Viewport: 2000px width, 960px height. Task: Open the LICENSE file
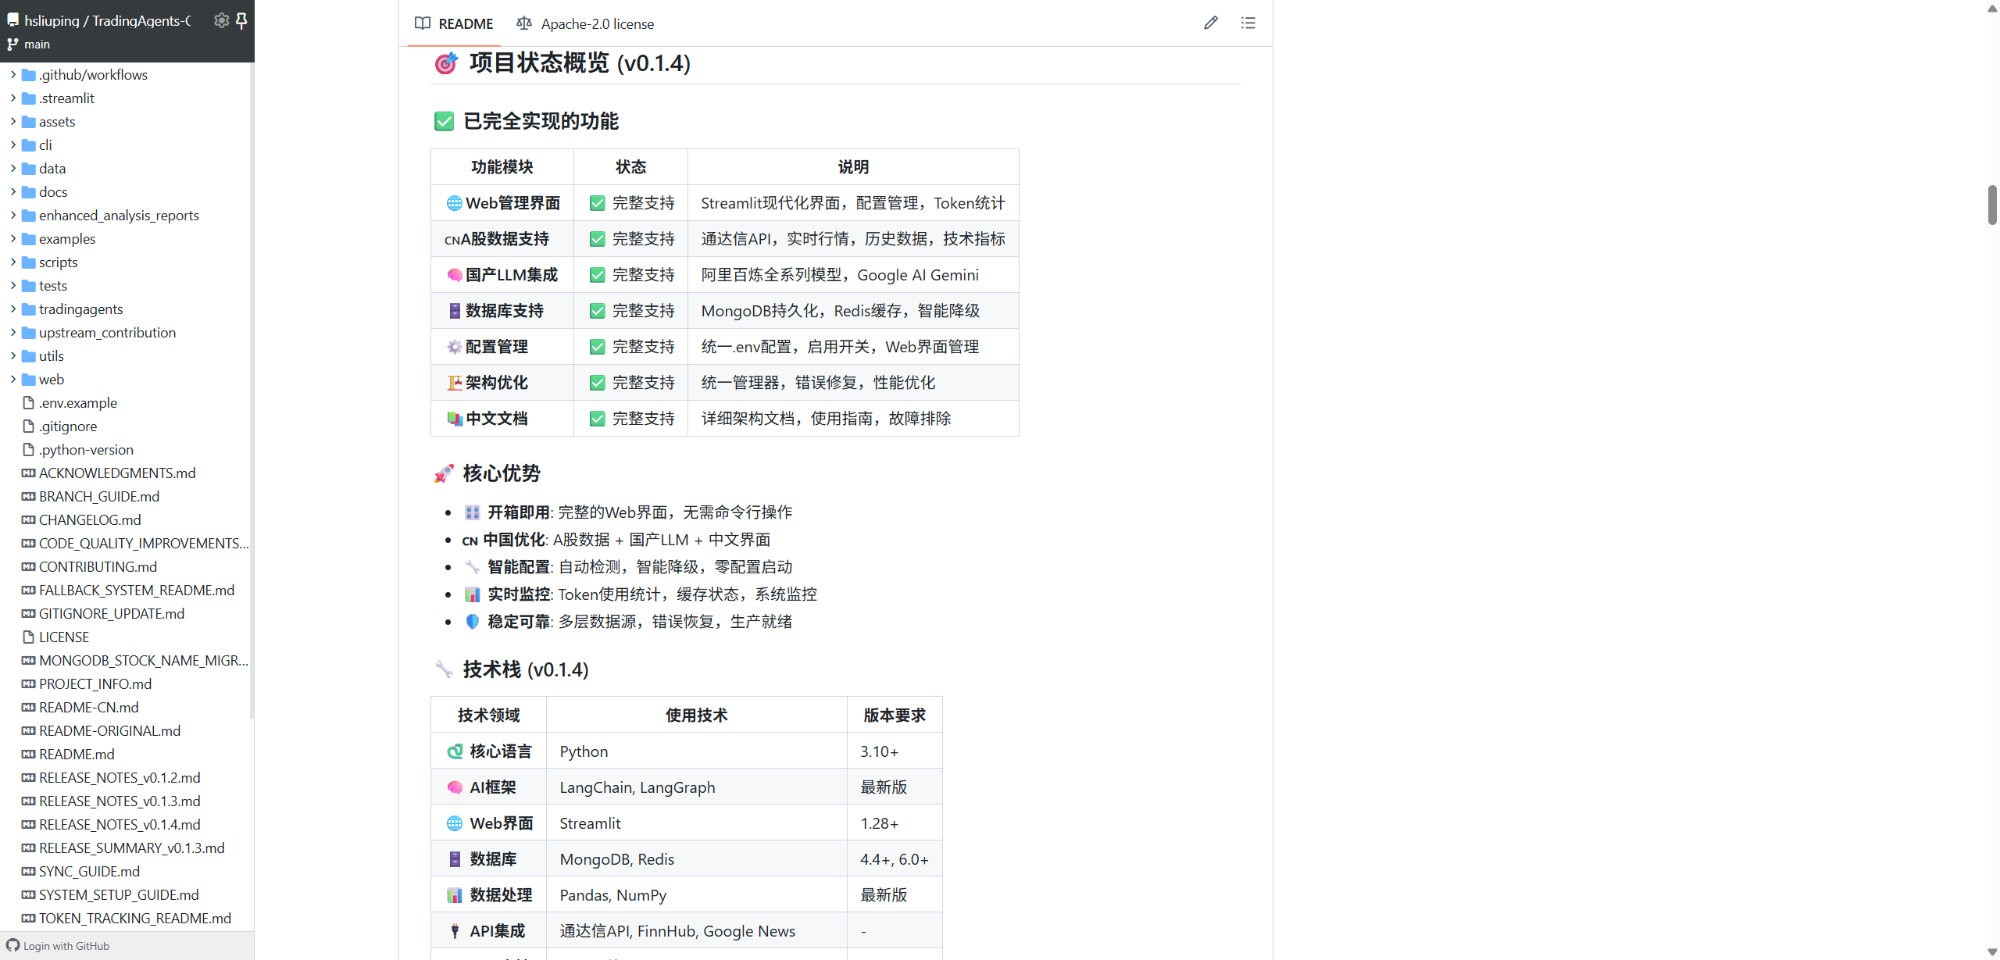tap(64, 636)
